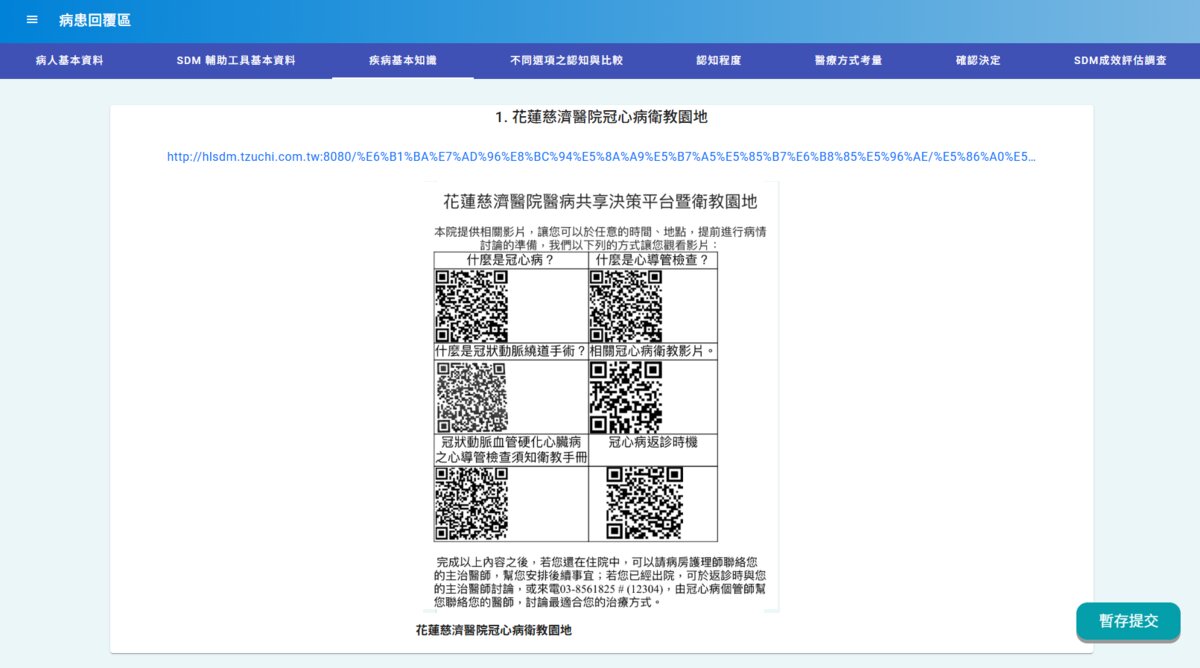The width and height of the screenshot is (1200, 668).
Task: Click the caption 花蓮慈濟醫院冠心病衛教園地 below image
Action: click(x=494, y=631)
